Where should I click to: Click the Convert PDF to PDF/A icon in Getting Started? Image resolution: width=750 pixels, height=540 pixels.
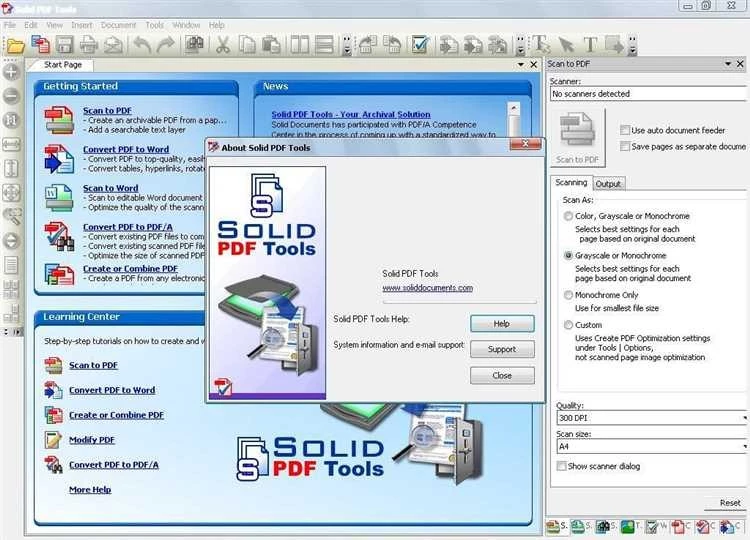pos(59,236)
